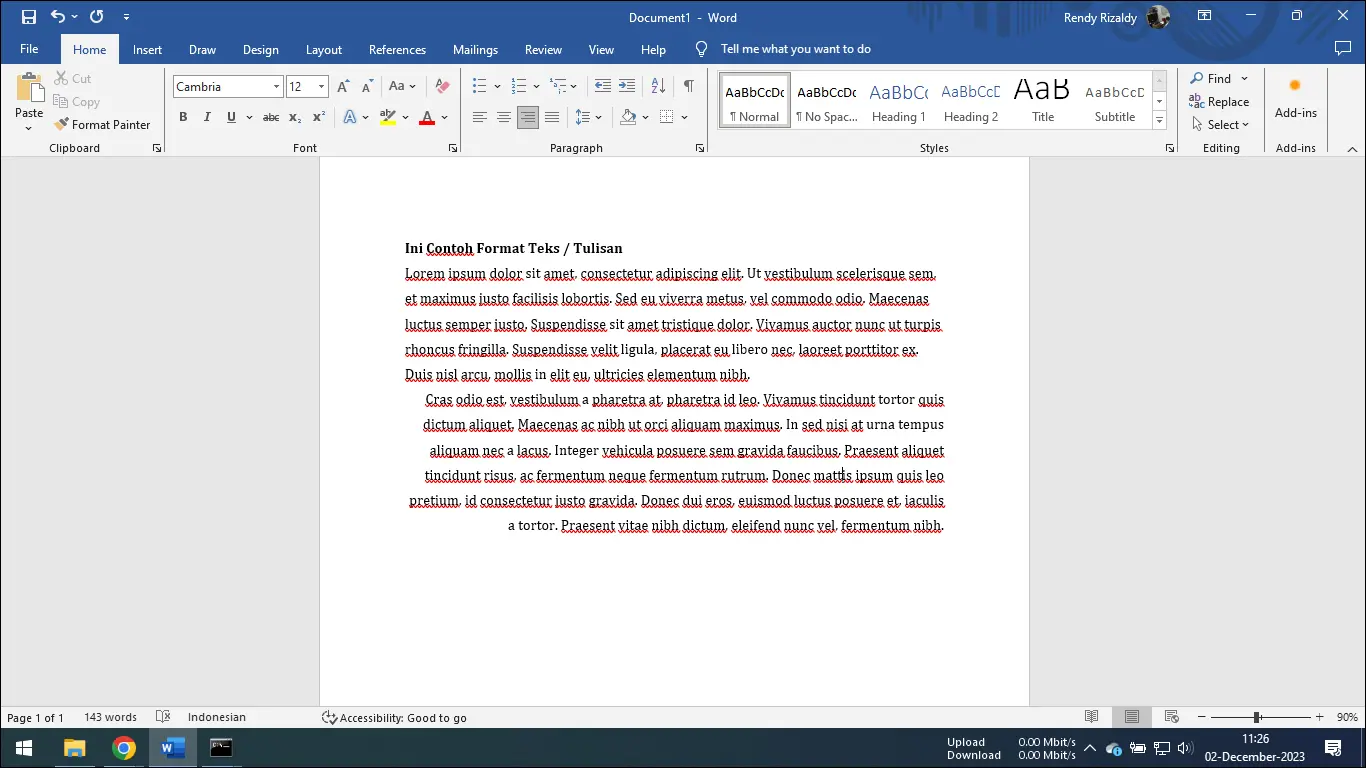Image resolution: width=1366 pixels, height=768 pixels.
Task: Click the Replace button
Action: [x=1219, y=102]
